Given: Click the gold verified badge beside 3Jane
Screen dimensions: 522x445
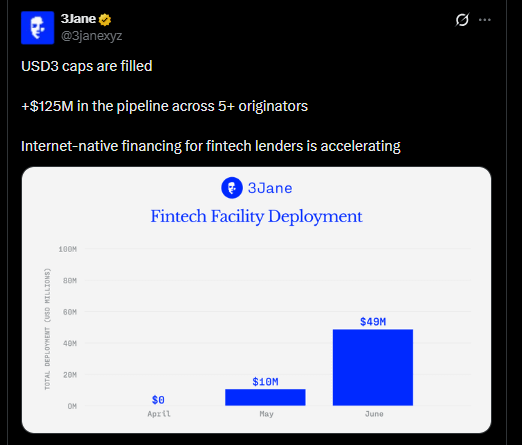Looking at the screenshot, I should (x=105, y=20).
